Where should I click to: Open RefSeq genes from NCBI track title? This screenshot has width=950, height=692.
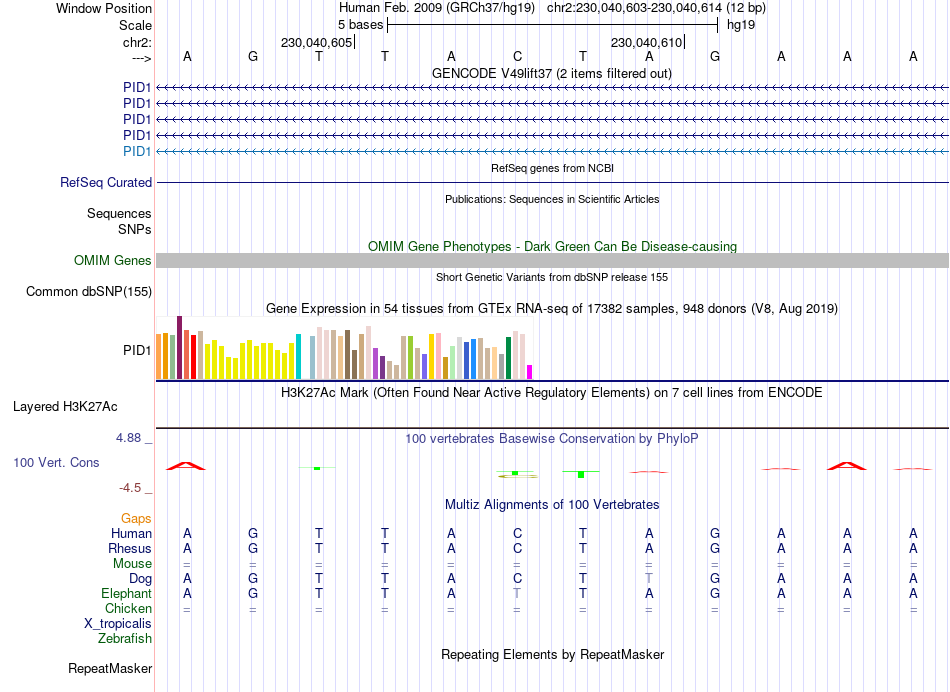[x=552, y=168]
